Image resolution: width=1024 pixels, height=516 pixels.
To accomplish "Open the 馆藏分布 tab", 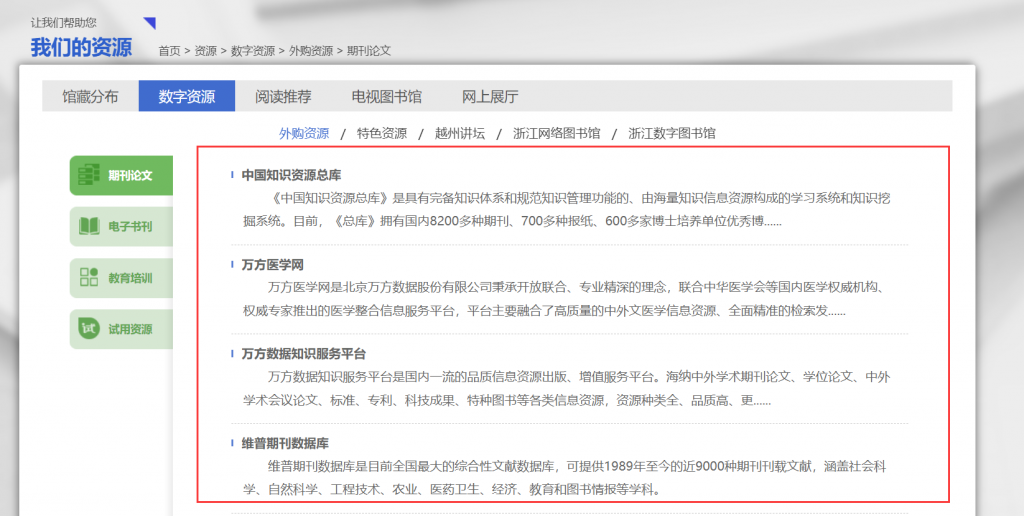I will (x=90, y=97).
